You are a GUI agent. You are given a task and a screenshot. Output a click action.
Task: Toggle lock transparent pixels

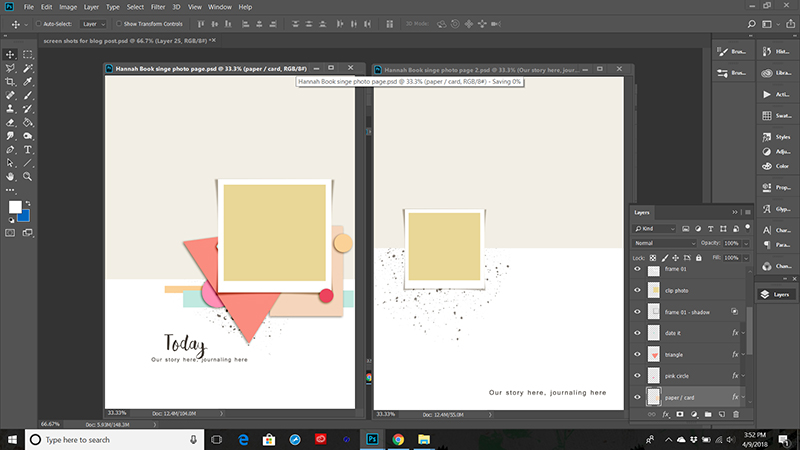point(653,258)
